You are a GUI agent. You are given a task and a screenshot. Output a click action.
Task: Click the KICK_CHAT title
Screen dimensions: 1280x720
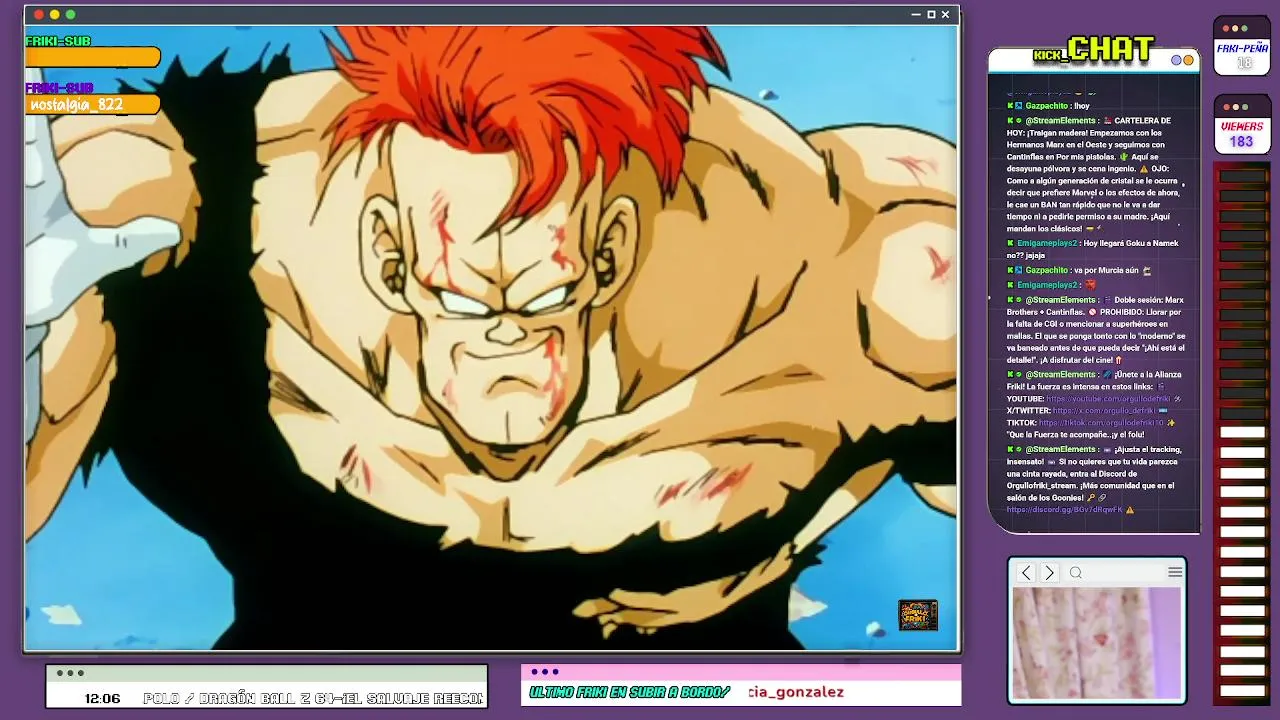1094,49
